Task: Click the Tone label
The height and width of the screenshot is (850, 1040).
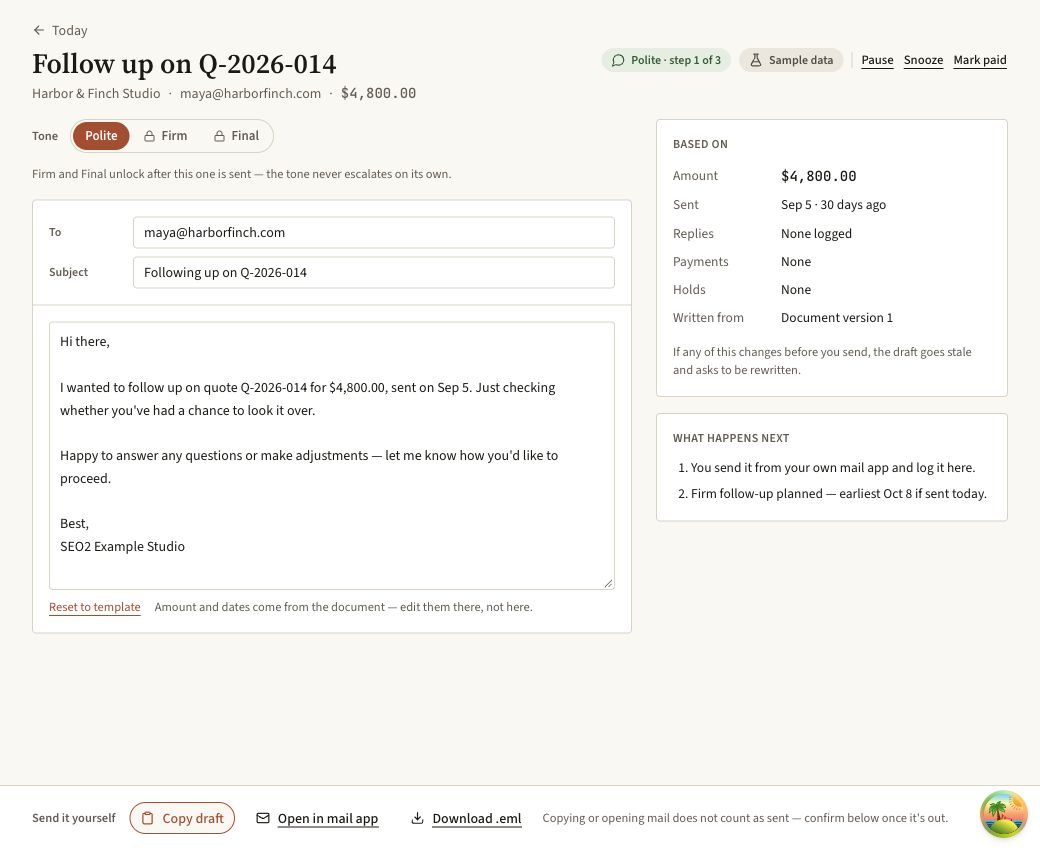Action: (x=45, y=136)
